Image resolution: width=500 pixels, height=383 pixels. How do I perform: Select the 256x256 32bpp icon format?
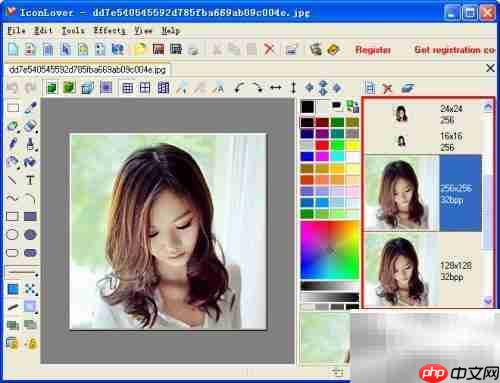click(x=423, y=193)
